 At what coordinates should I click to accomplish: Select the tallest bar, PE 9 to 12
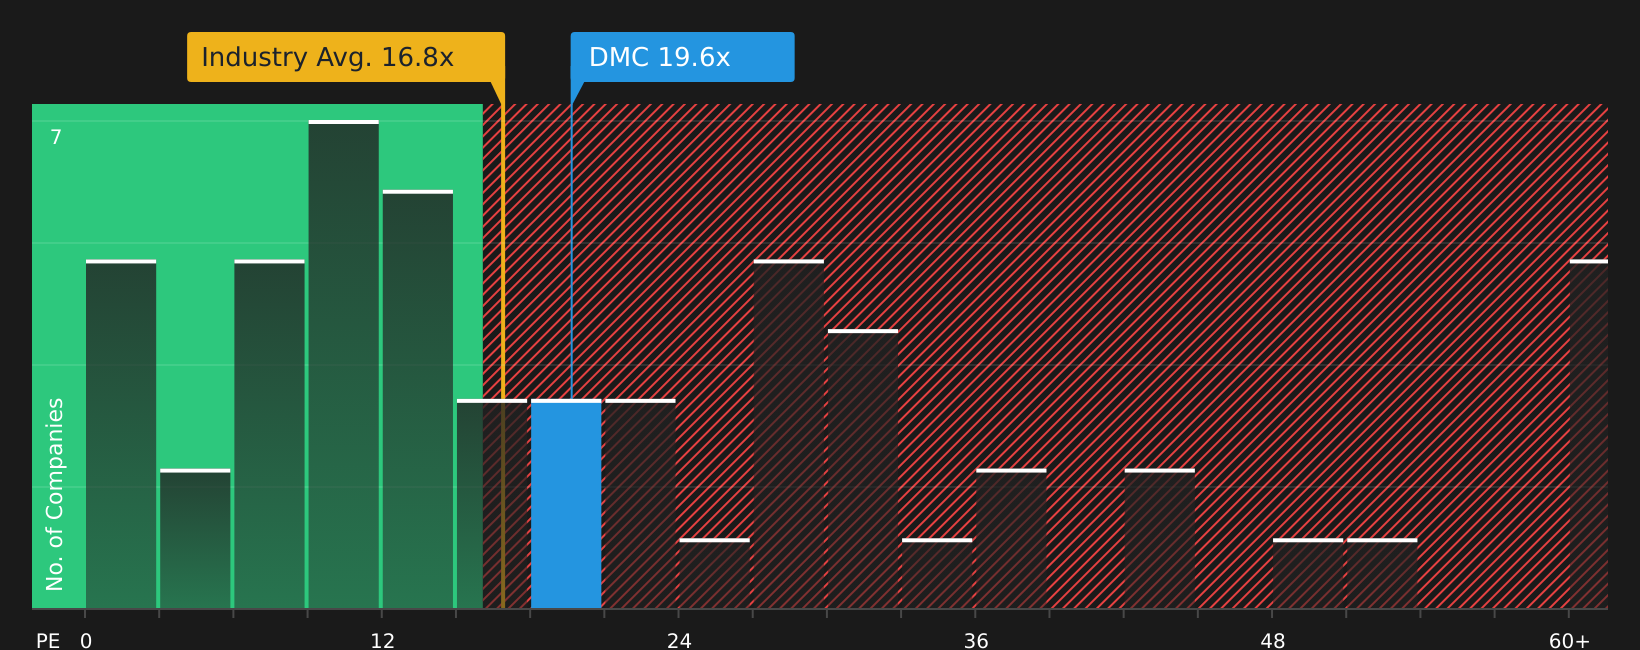(x=344, y=364)
